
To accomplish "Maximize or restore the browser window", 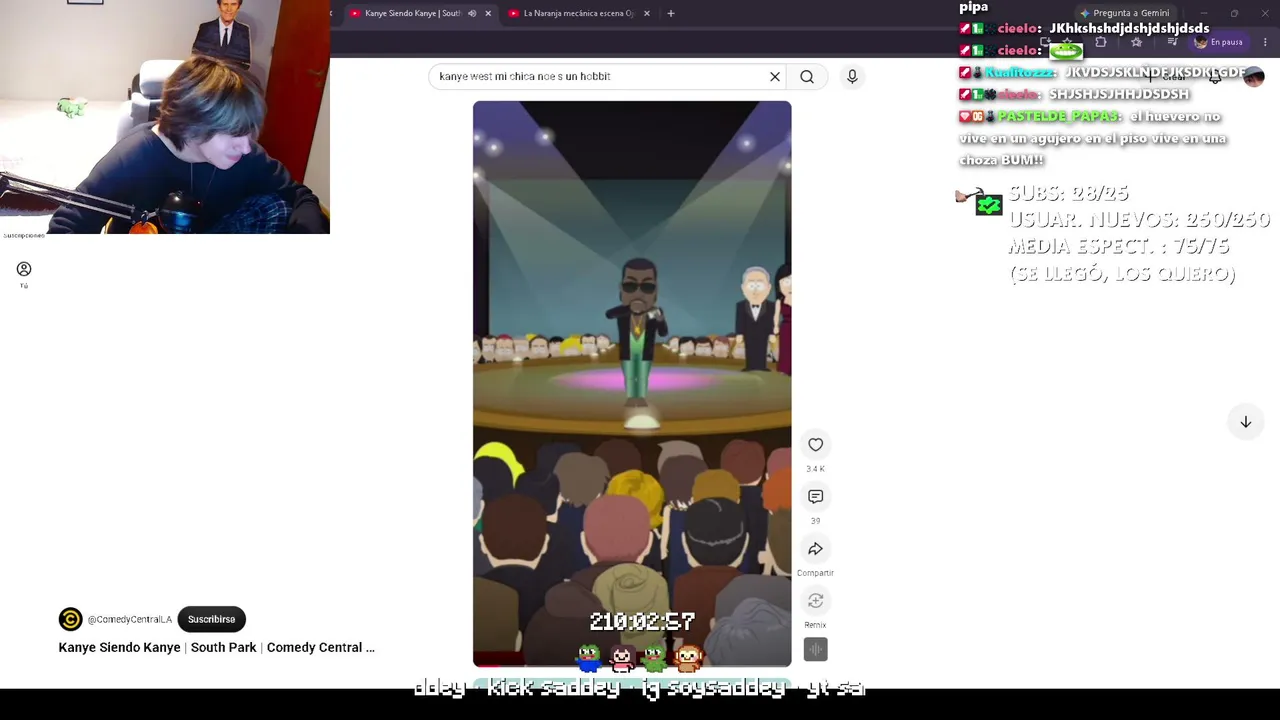I will (x=1234, y=13).
